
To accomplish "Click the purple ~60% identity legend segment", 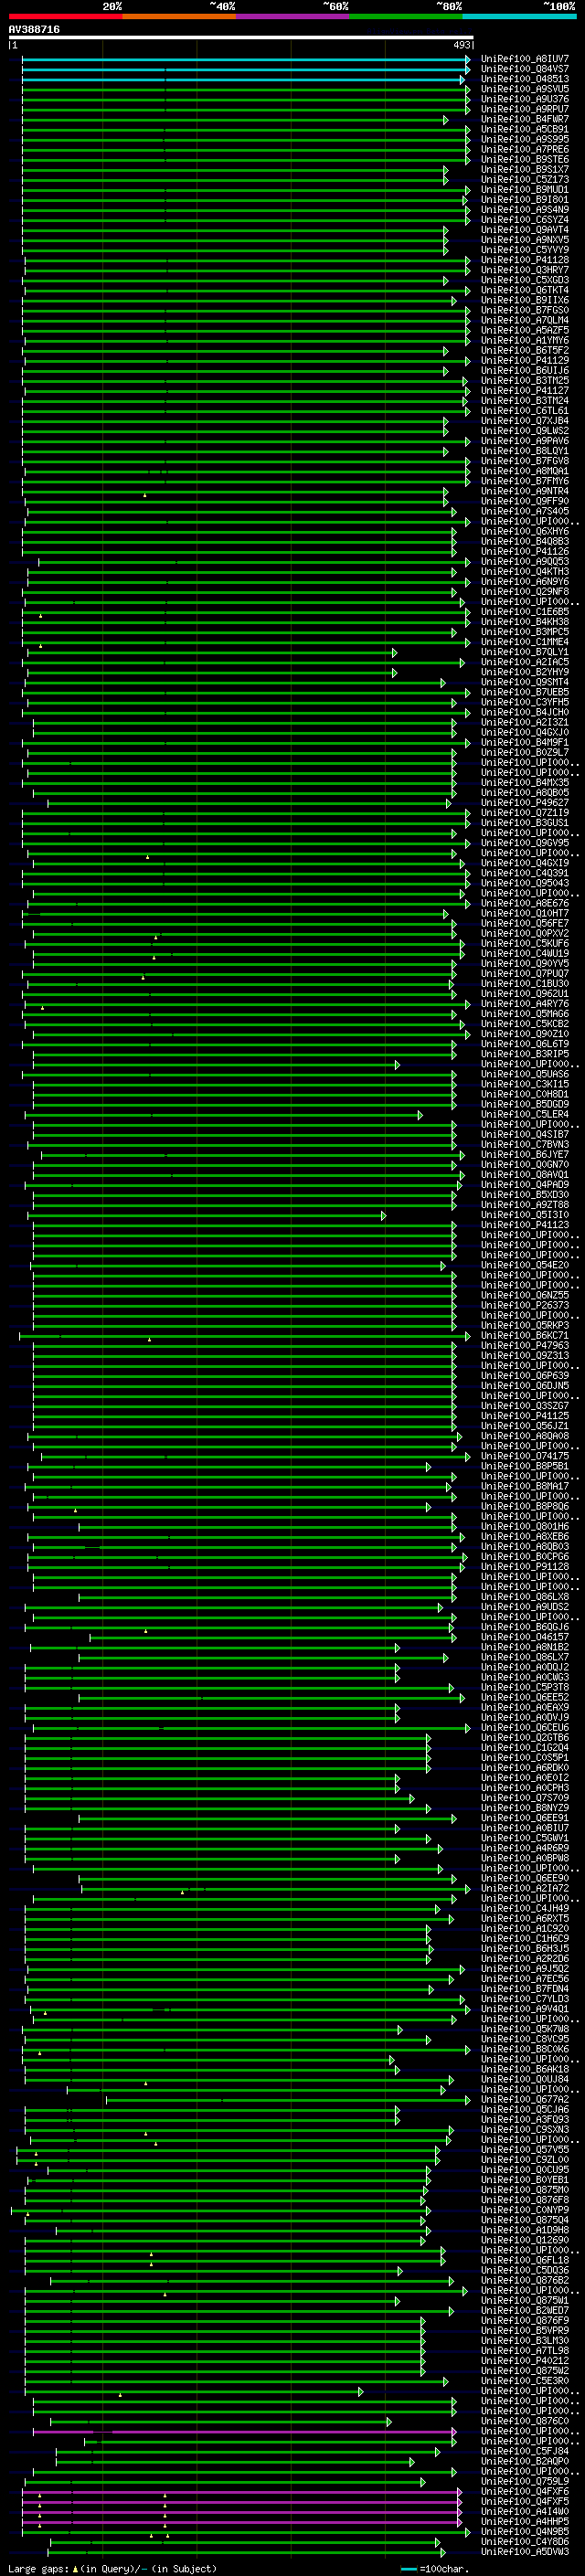I will click(293, 16).
